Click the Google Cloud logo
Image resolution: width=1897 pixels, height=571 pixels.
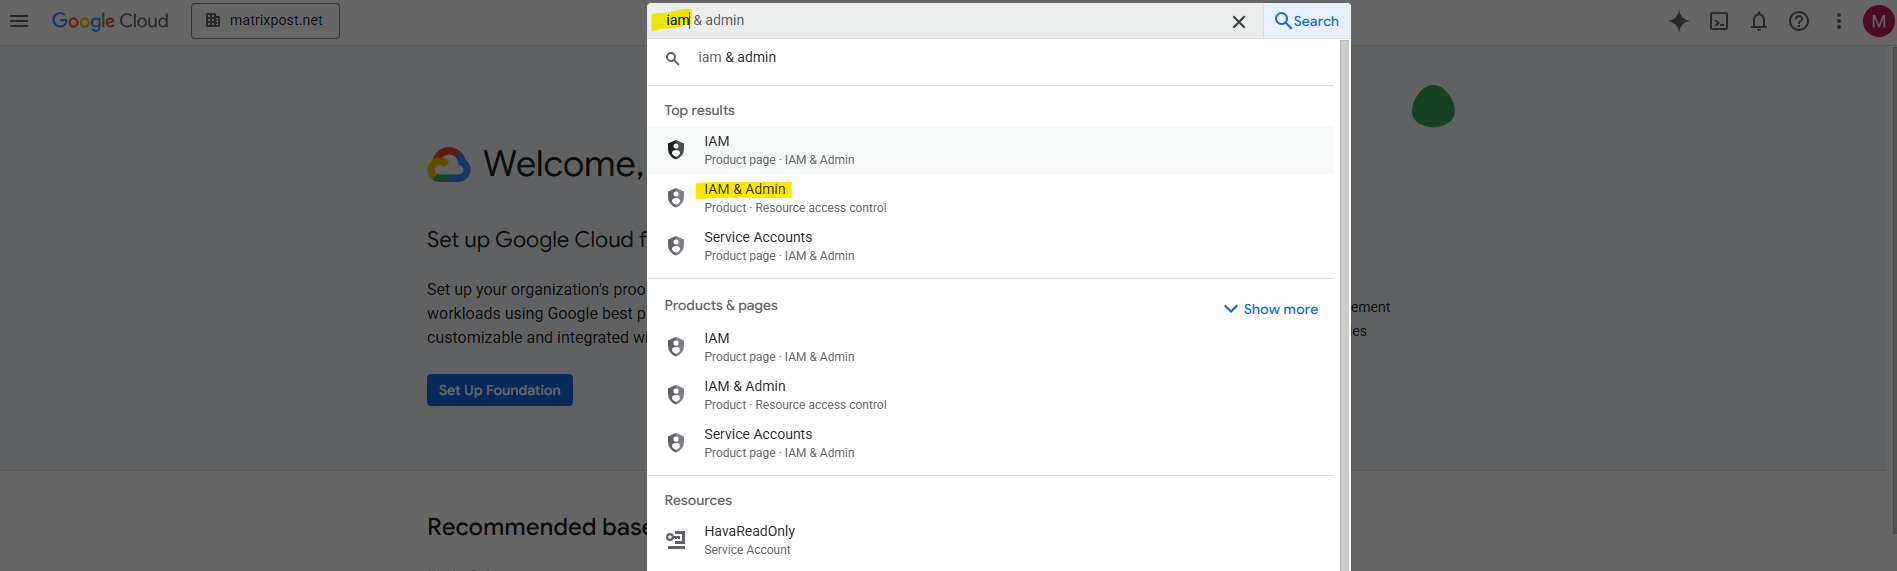pyautogui.click(x=110, y=21)
